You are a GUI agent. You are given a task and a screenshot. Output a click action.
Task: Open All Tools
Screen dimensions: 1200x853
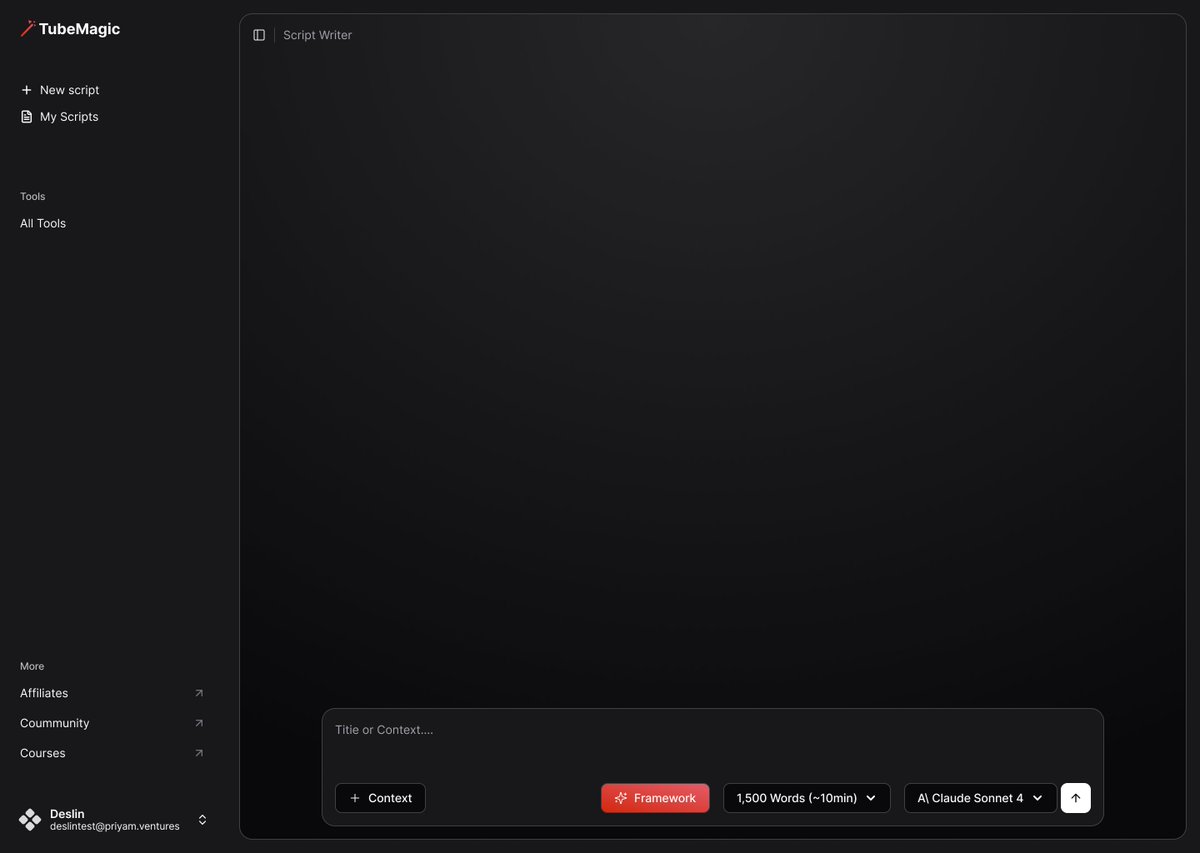[x=43, y=223]
